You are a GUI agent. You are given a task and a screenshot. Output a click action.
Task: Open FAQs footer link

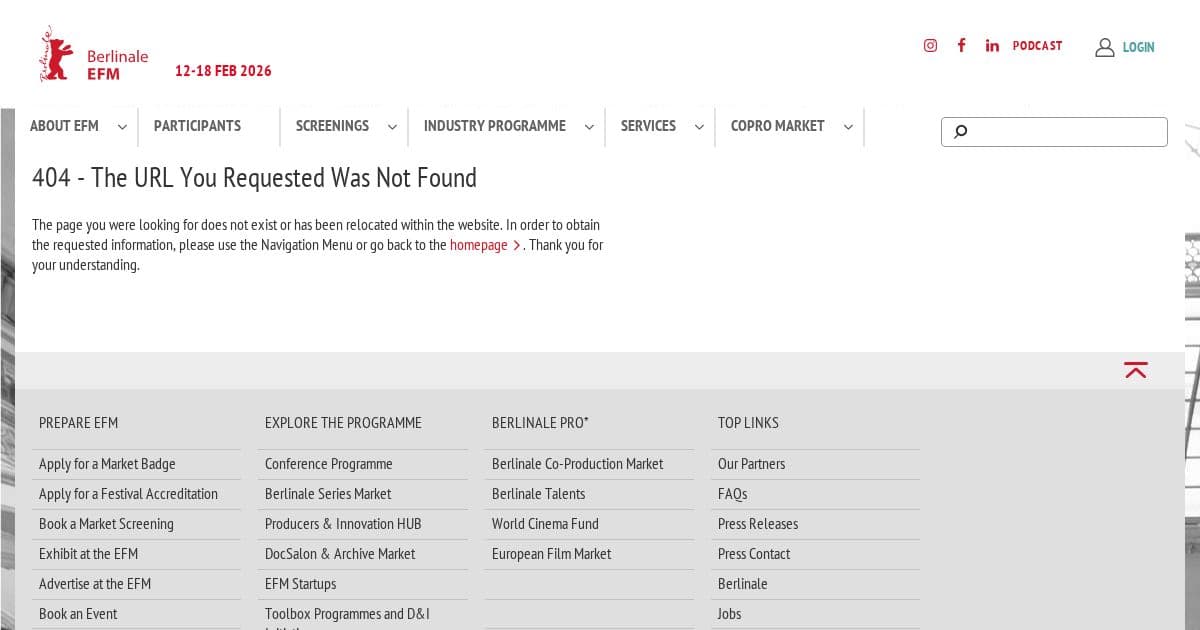(732, 494)
